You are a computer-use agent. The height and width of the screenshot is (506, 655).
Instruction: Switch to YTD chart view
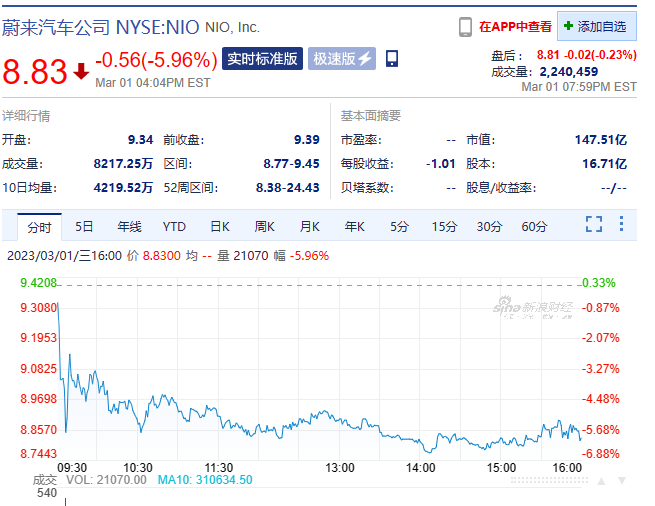point(174,226)
